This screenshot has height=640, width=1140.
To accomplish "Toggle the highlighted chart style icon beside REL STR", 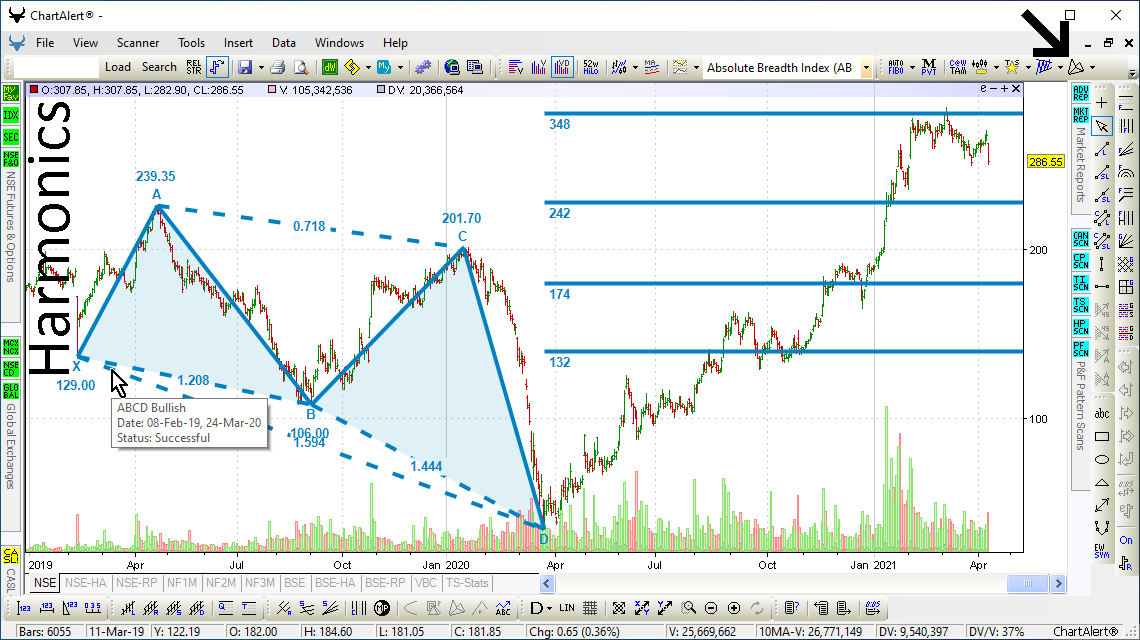I will coord(217,68).
